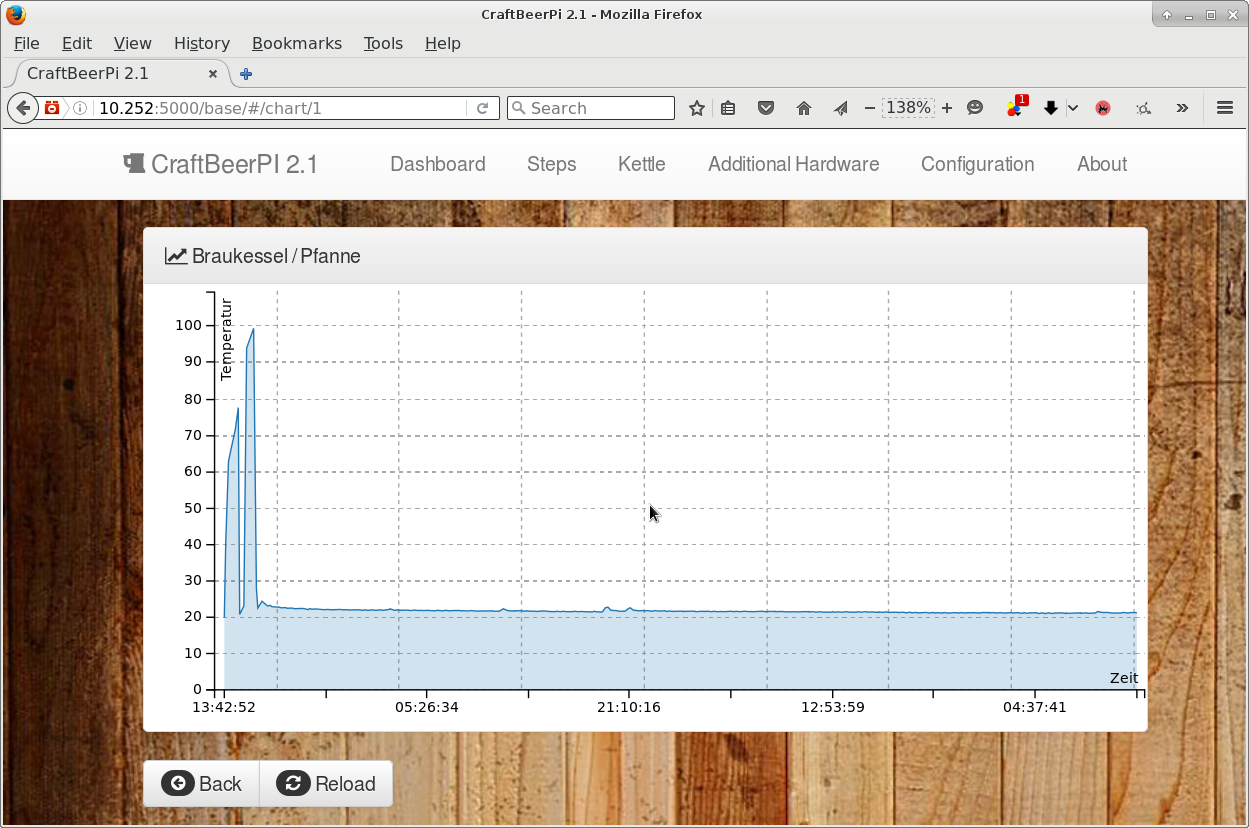Click the Pocket save icon

766,108
